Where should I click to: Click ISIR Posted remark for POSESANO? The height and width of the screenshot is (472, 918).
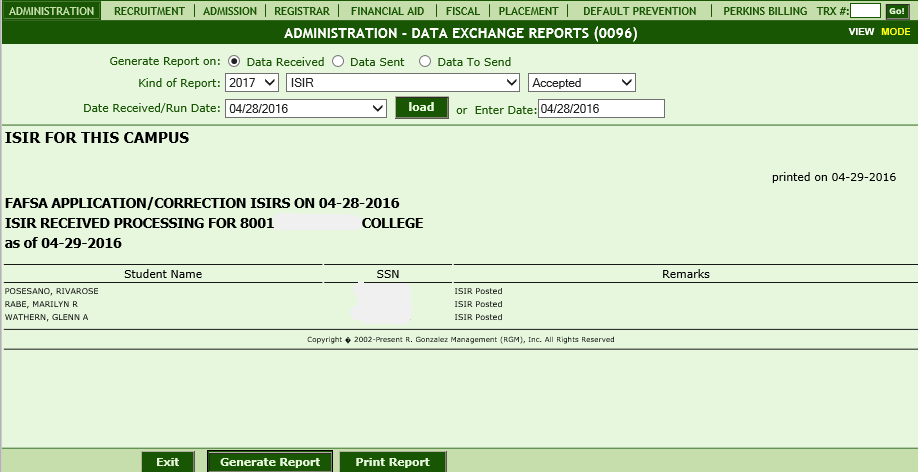pos(478,291)
